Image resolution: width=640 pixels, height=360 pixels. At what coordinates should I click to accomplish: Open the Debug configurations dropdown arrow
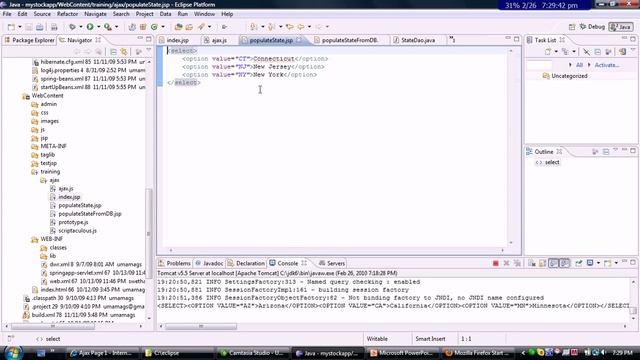pos(80,27)
